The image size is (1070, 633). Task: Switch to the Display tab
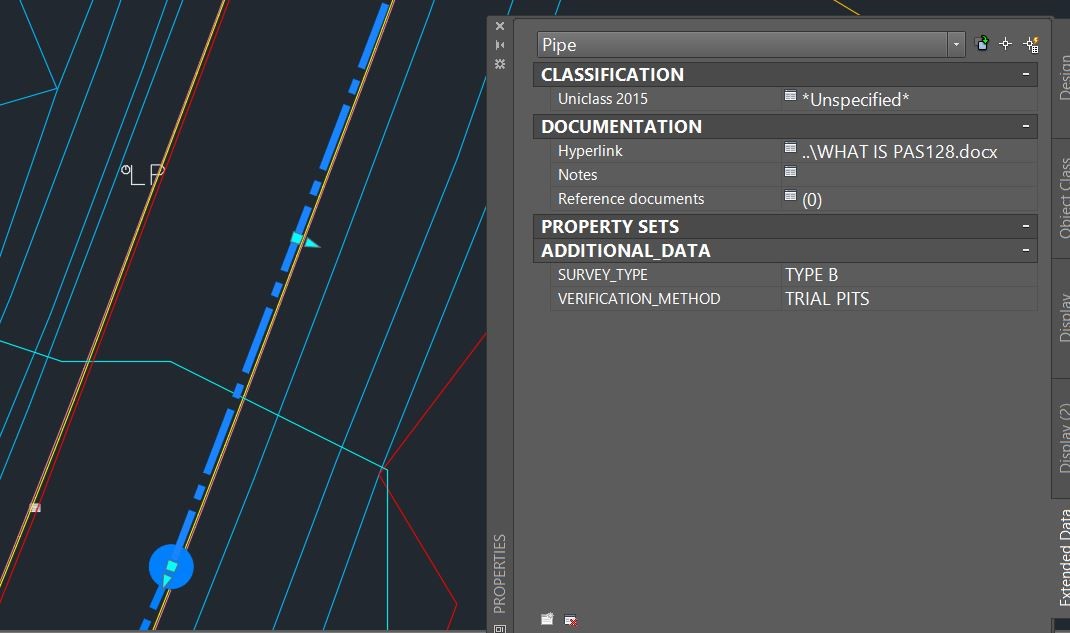(x=1062, y=317)
